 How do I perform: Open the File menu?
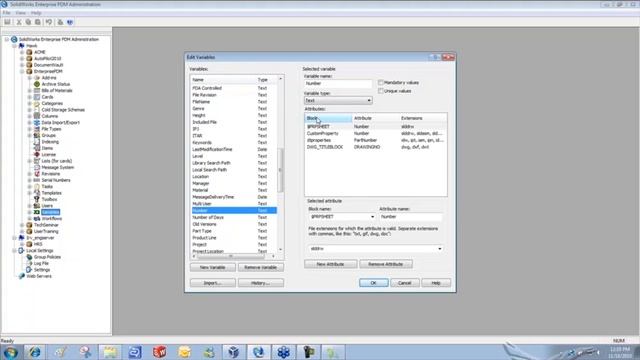pyautogui.click(x=7, y=13)
